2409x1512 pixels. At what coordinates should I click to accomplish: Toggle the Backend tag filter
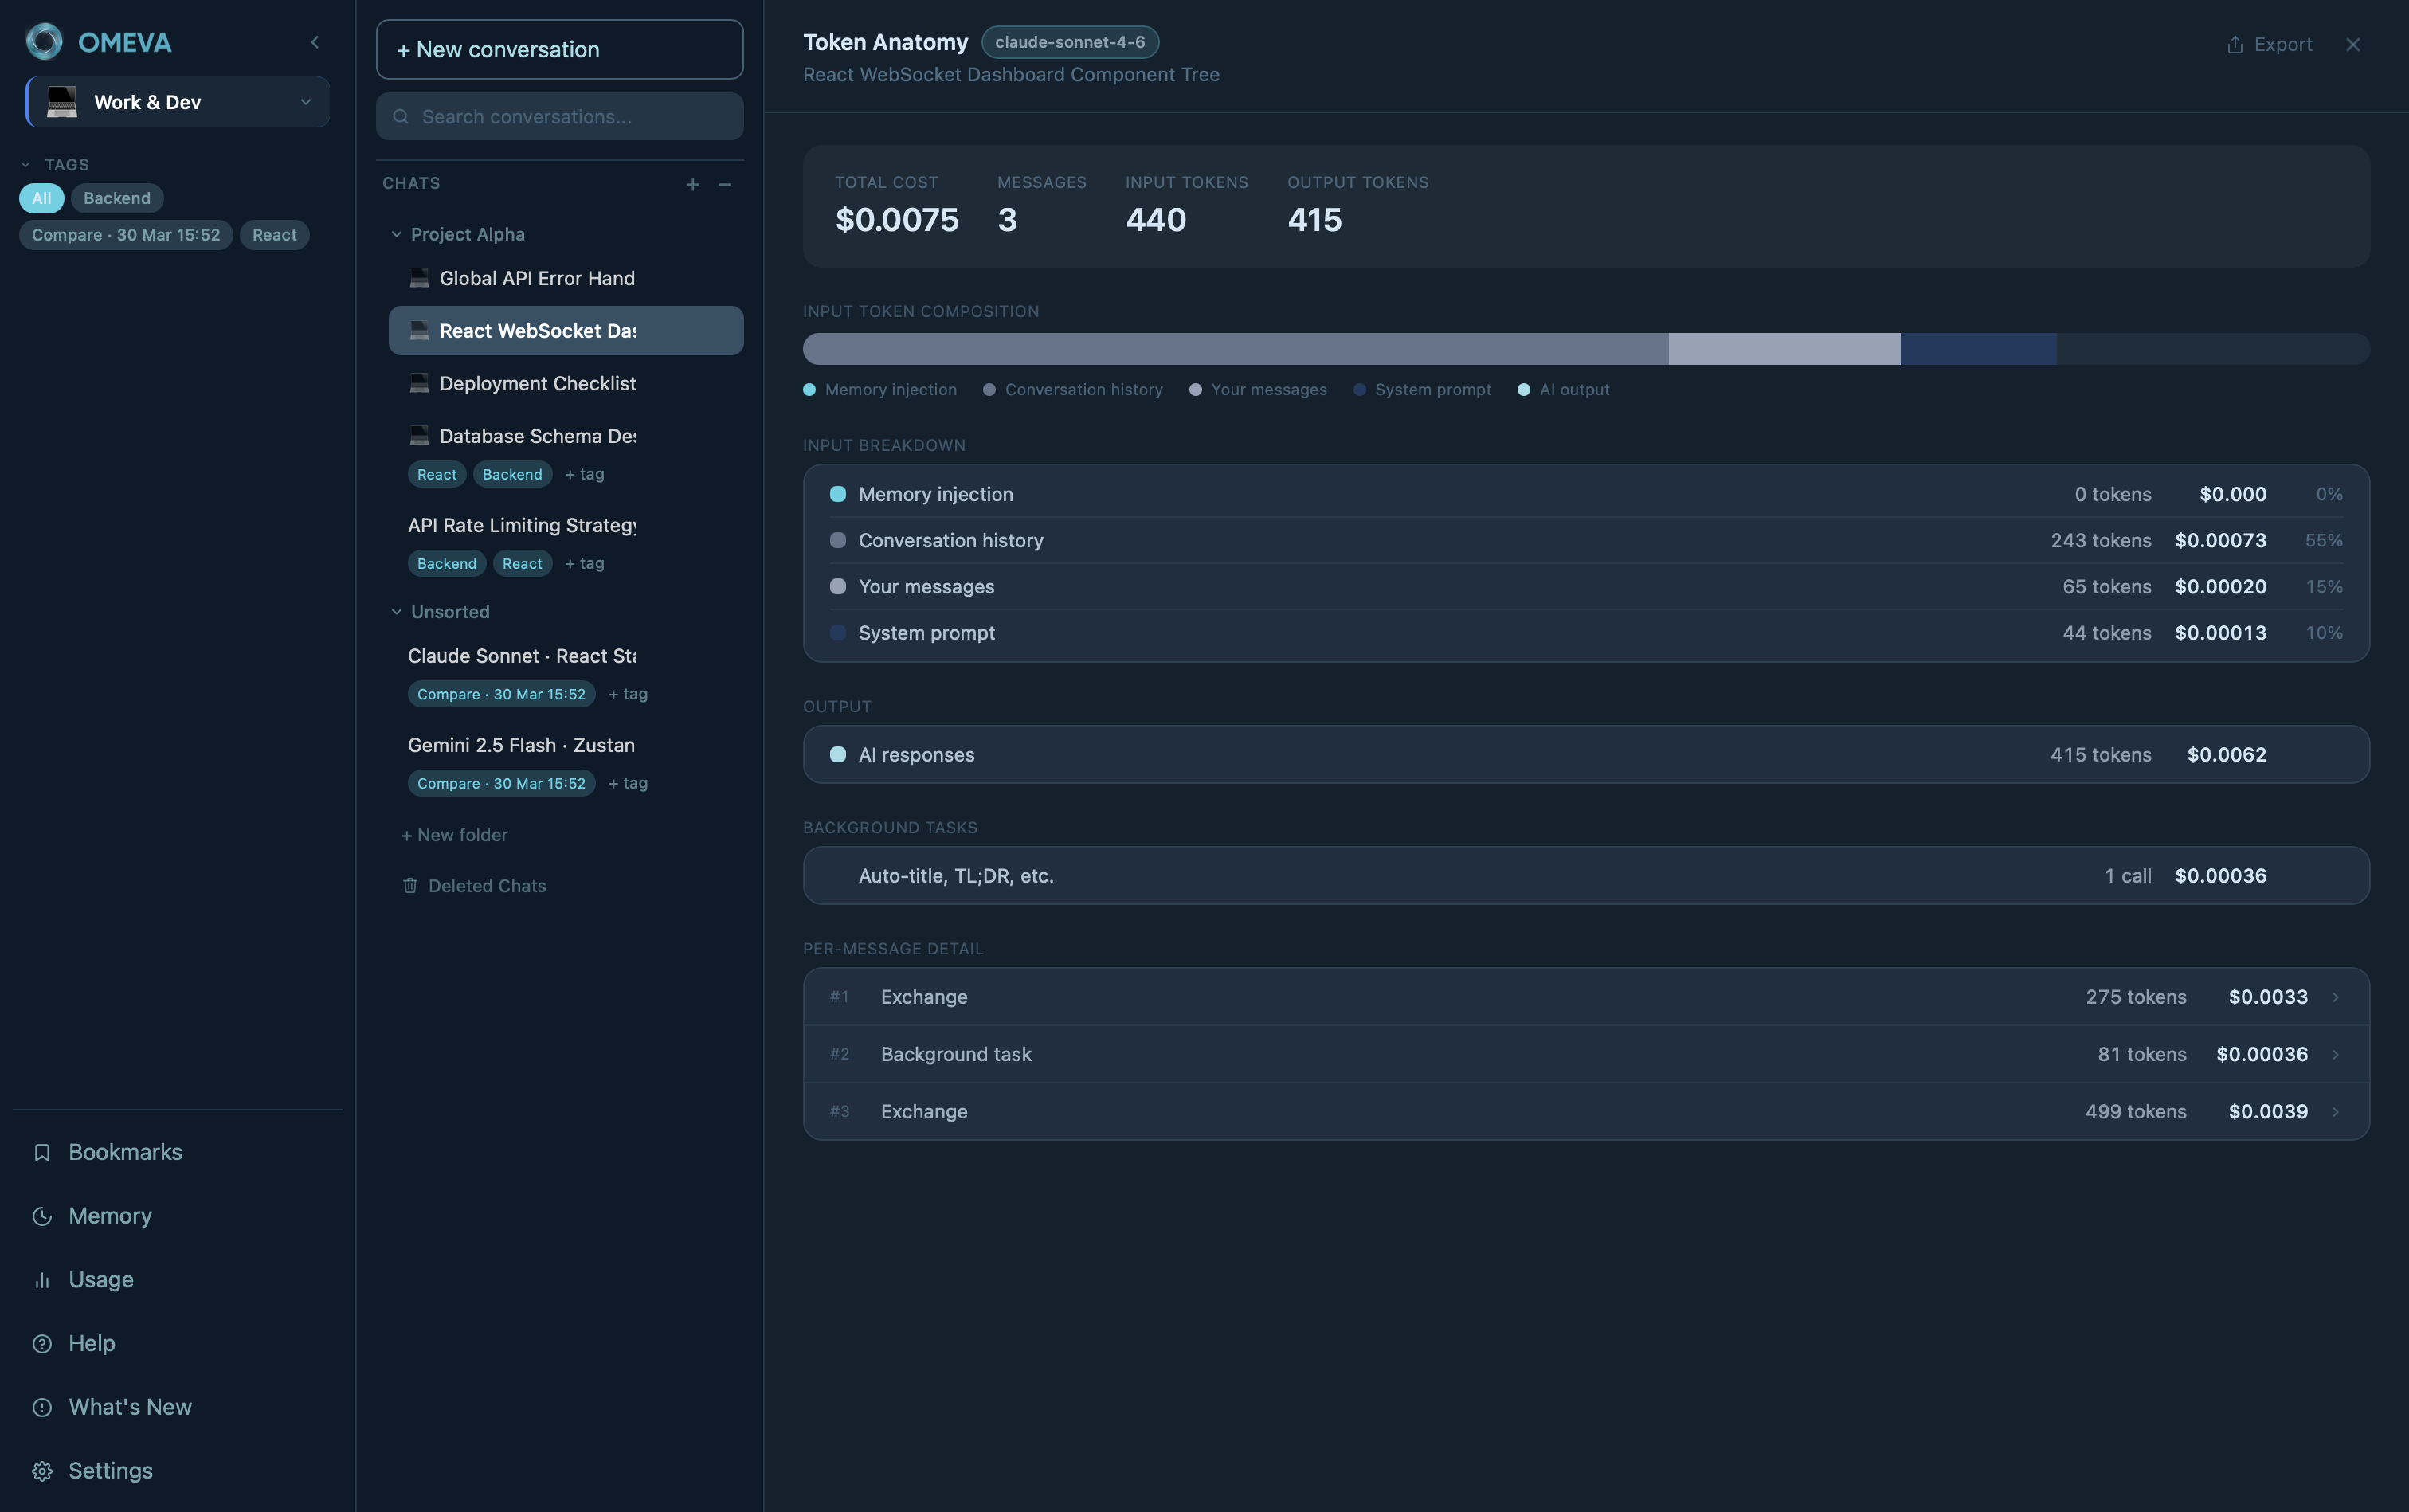pos(117,198)
